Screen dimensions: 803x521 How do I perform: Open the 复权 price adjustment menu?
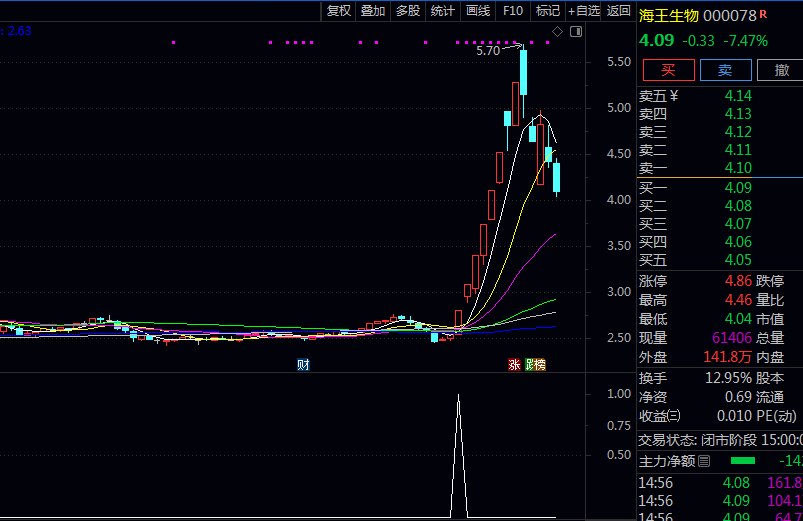tap(339, 11)
